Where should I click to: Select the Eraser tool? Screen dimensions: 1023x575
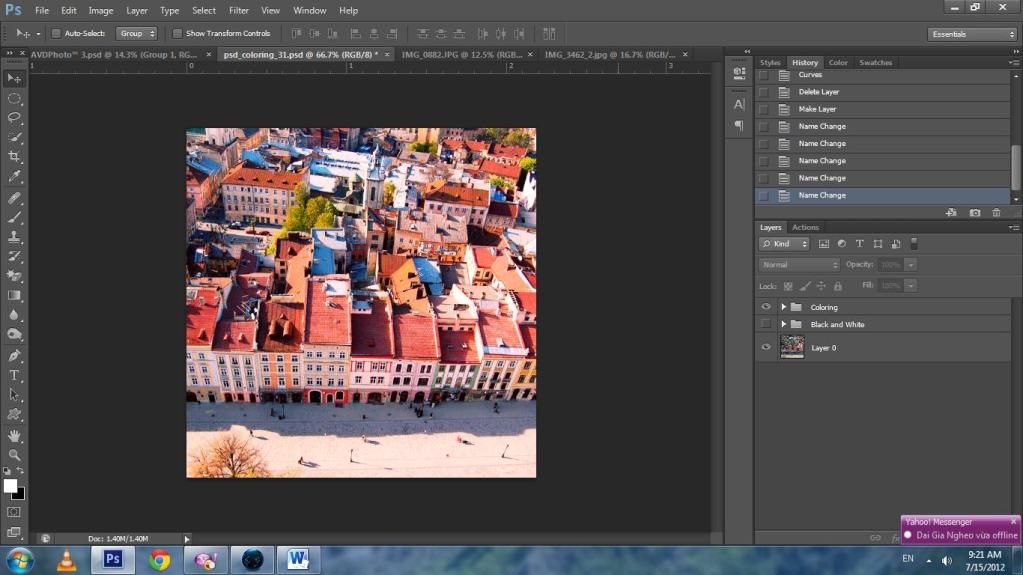(x=14, y=277)
